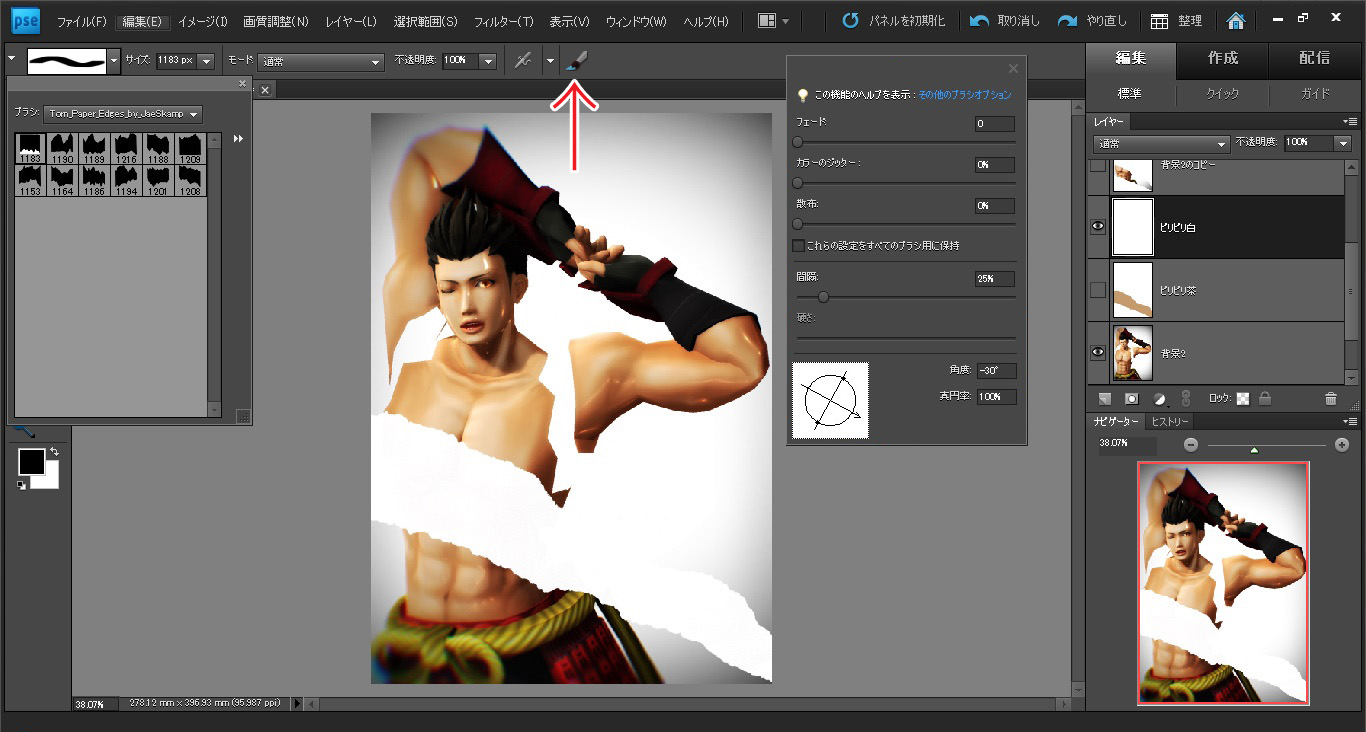Open the フィルター(T) menu

[503, 21]
